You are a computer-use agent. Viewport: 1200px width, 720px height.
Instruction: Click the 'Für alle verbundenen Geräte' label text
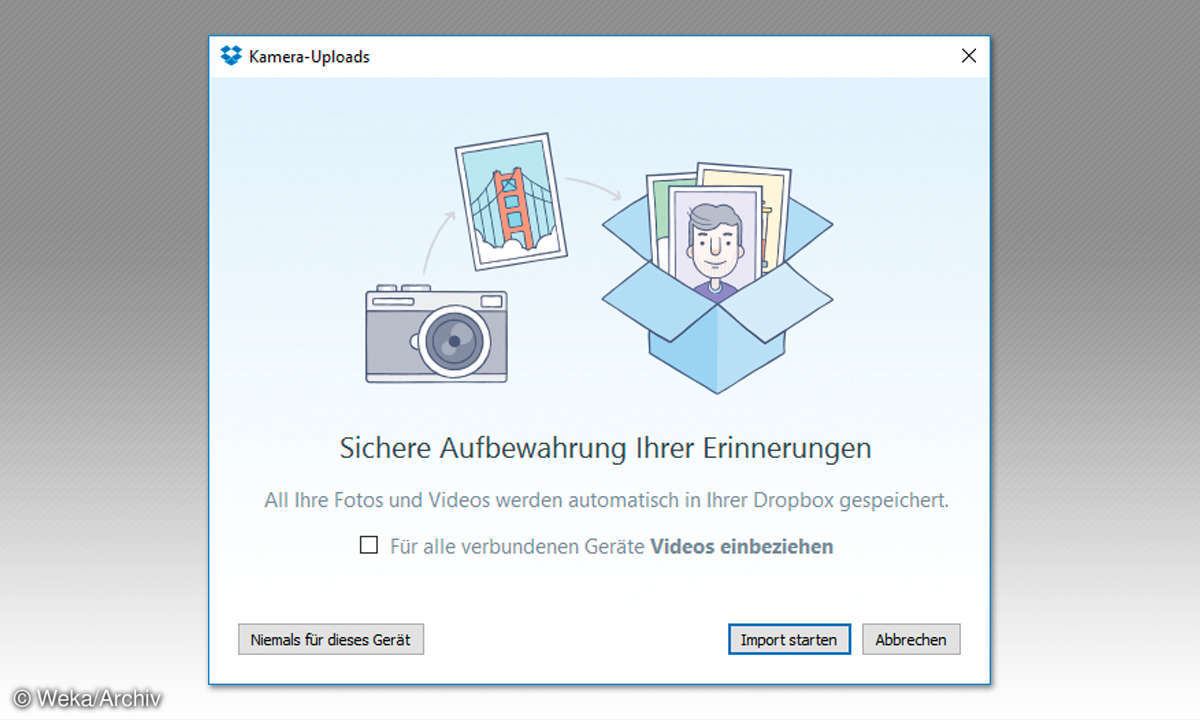(x=517, y=546)
